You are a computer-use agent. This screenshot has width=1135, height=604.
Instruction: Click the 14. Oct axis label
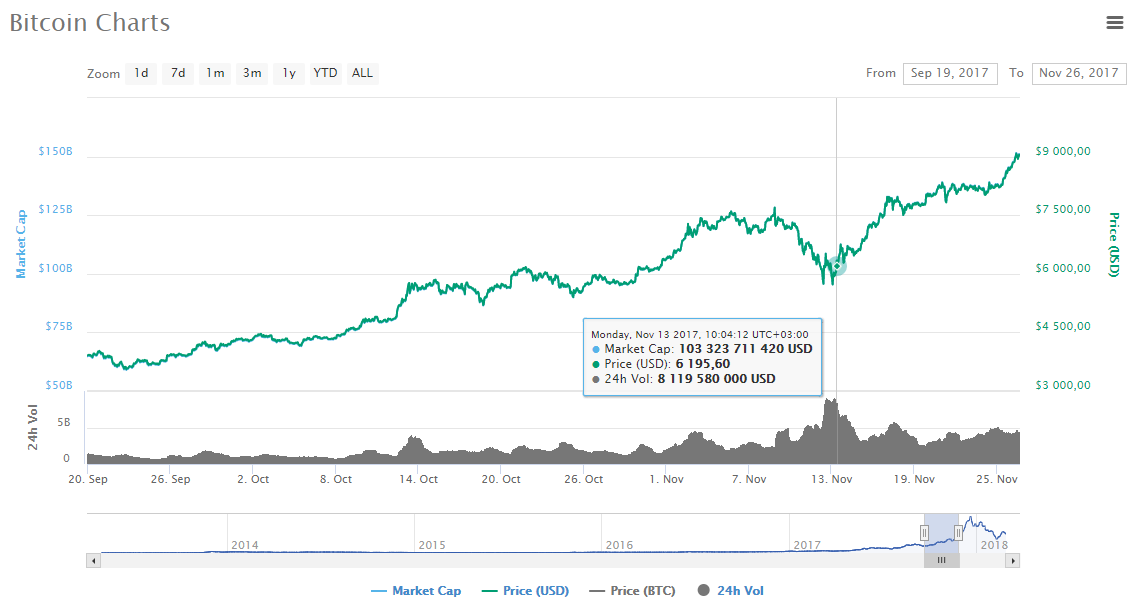pyautogui.click(x=418, y=479)
